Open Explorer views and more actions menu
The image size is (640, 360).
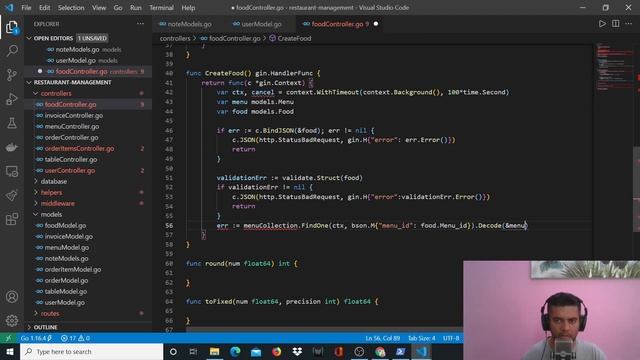140,24
